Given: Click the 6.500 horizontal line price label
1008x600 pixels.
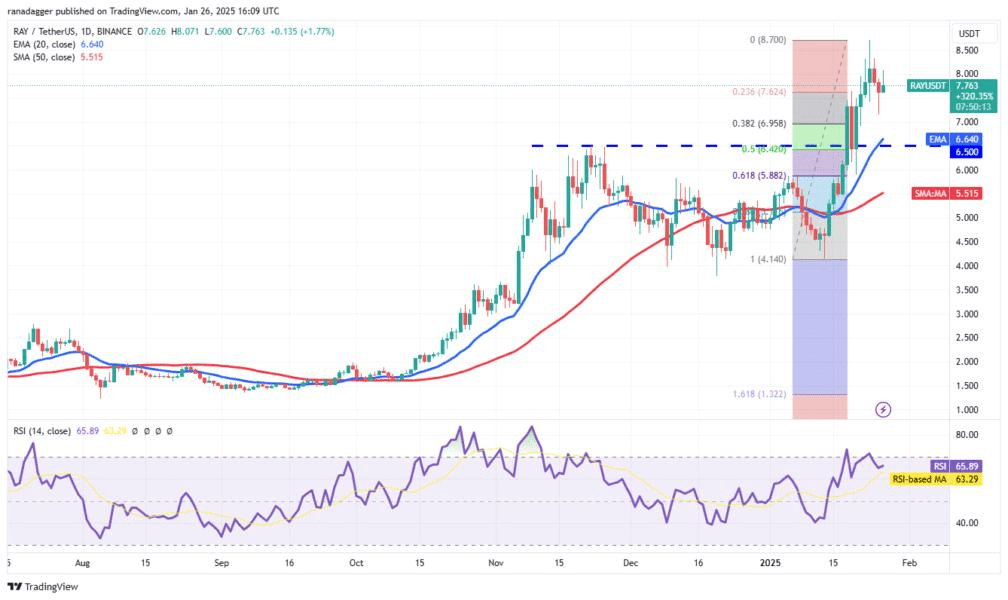Looking at the screenshot, I should tap(966, 152).
